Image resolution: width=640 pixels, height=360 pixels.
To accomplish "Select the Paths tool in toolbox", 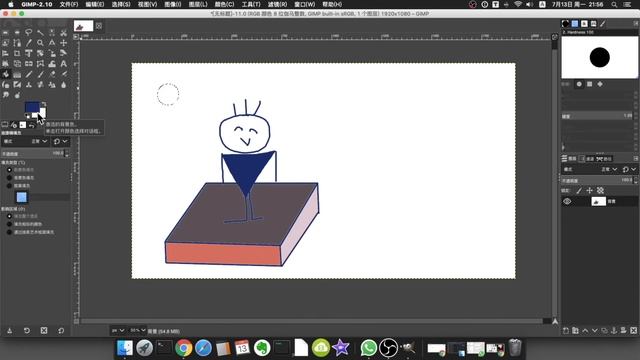I will 17,43.
